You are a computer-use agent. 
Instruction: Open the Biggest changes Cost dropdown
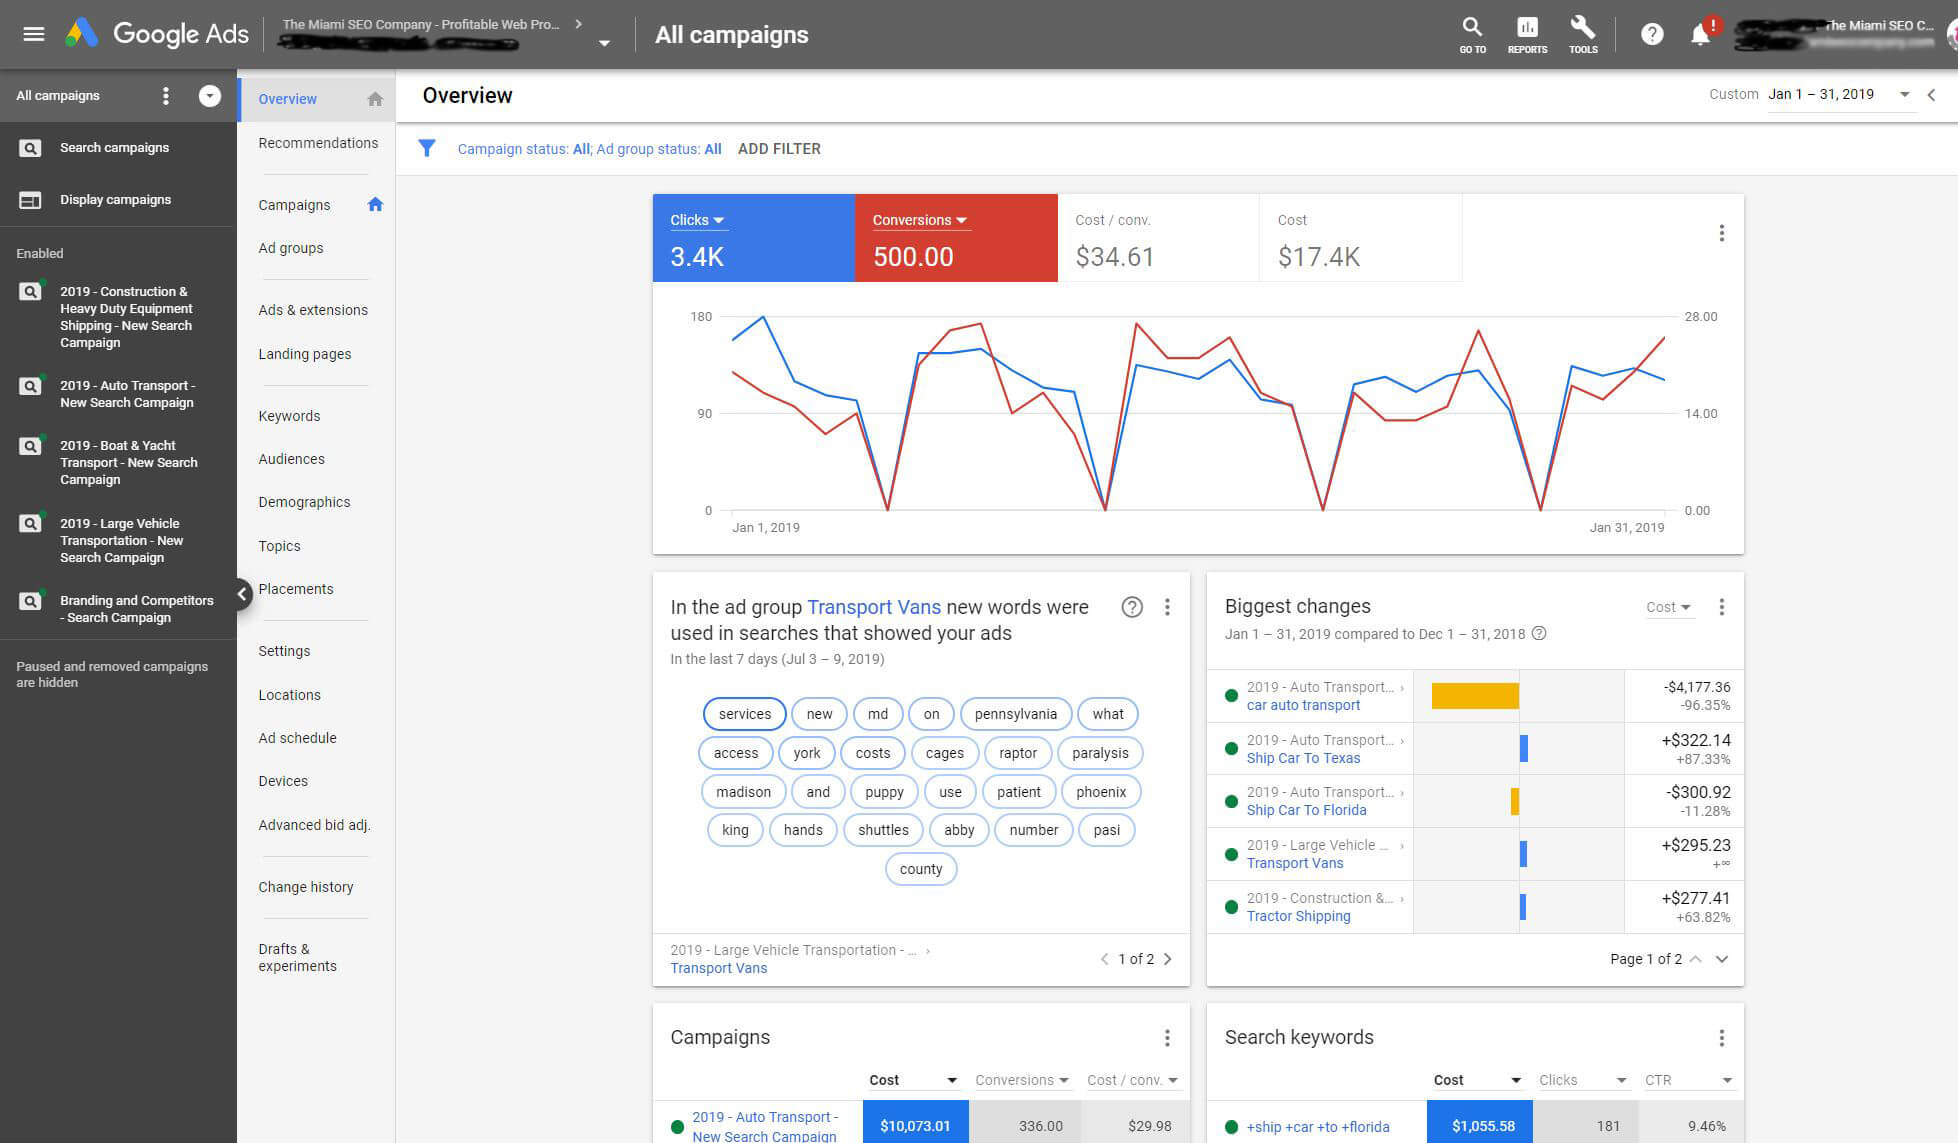pos(1669,607)
